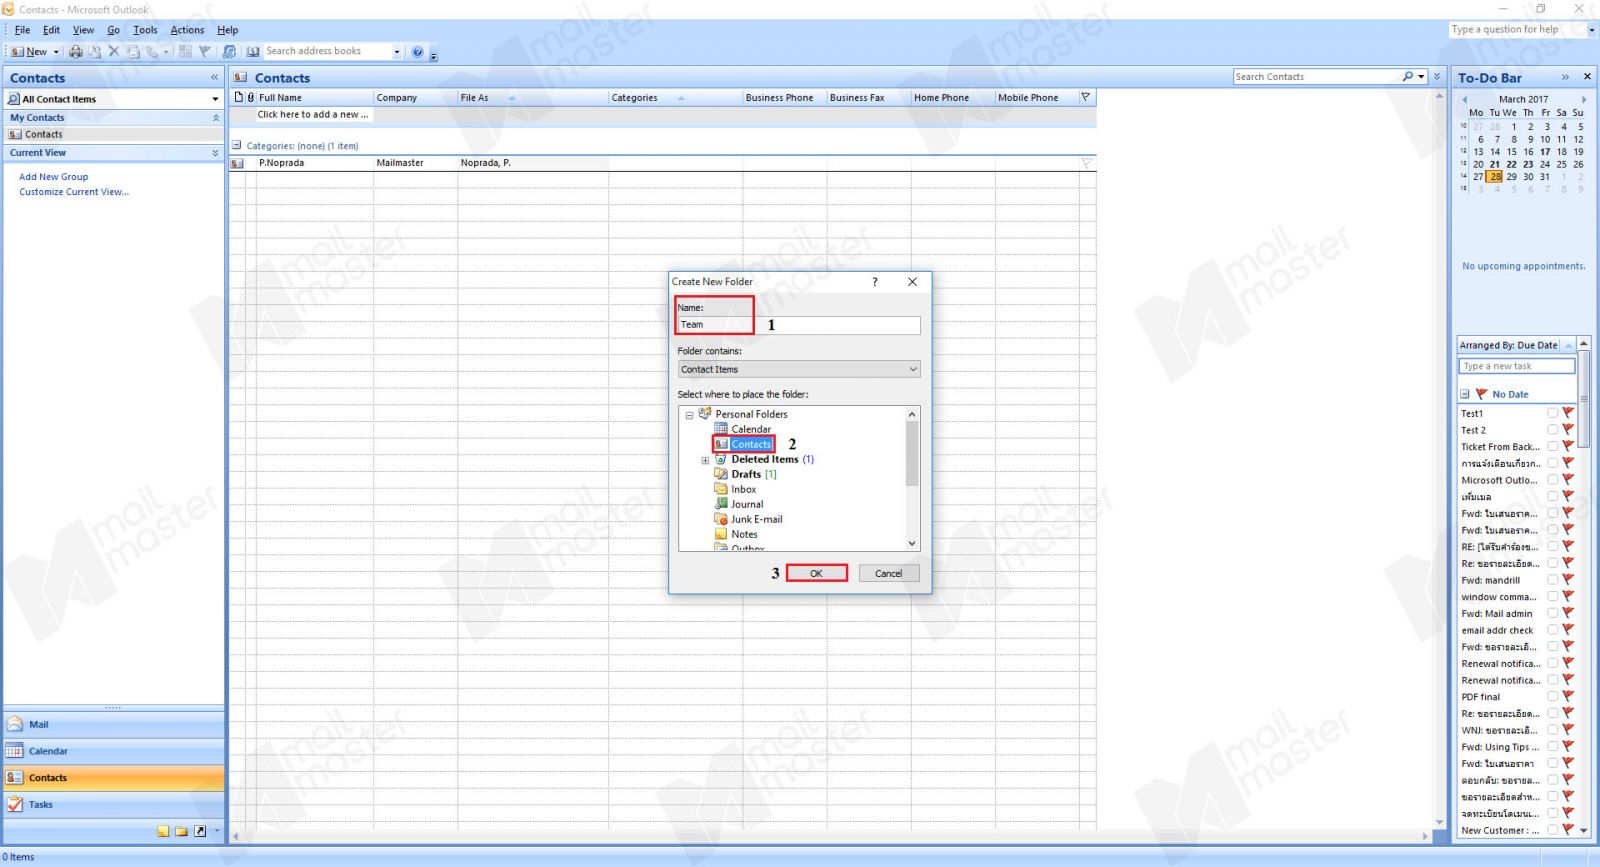This screenshot has width=1600, height=867.
Task: Click the blue Help question-mark icon
Action: [418, 51]
